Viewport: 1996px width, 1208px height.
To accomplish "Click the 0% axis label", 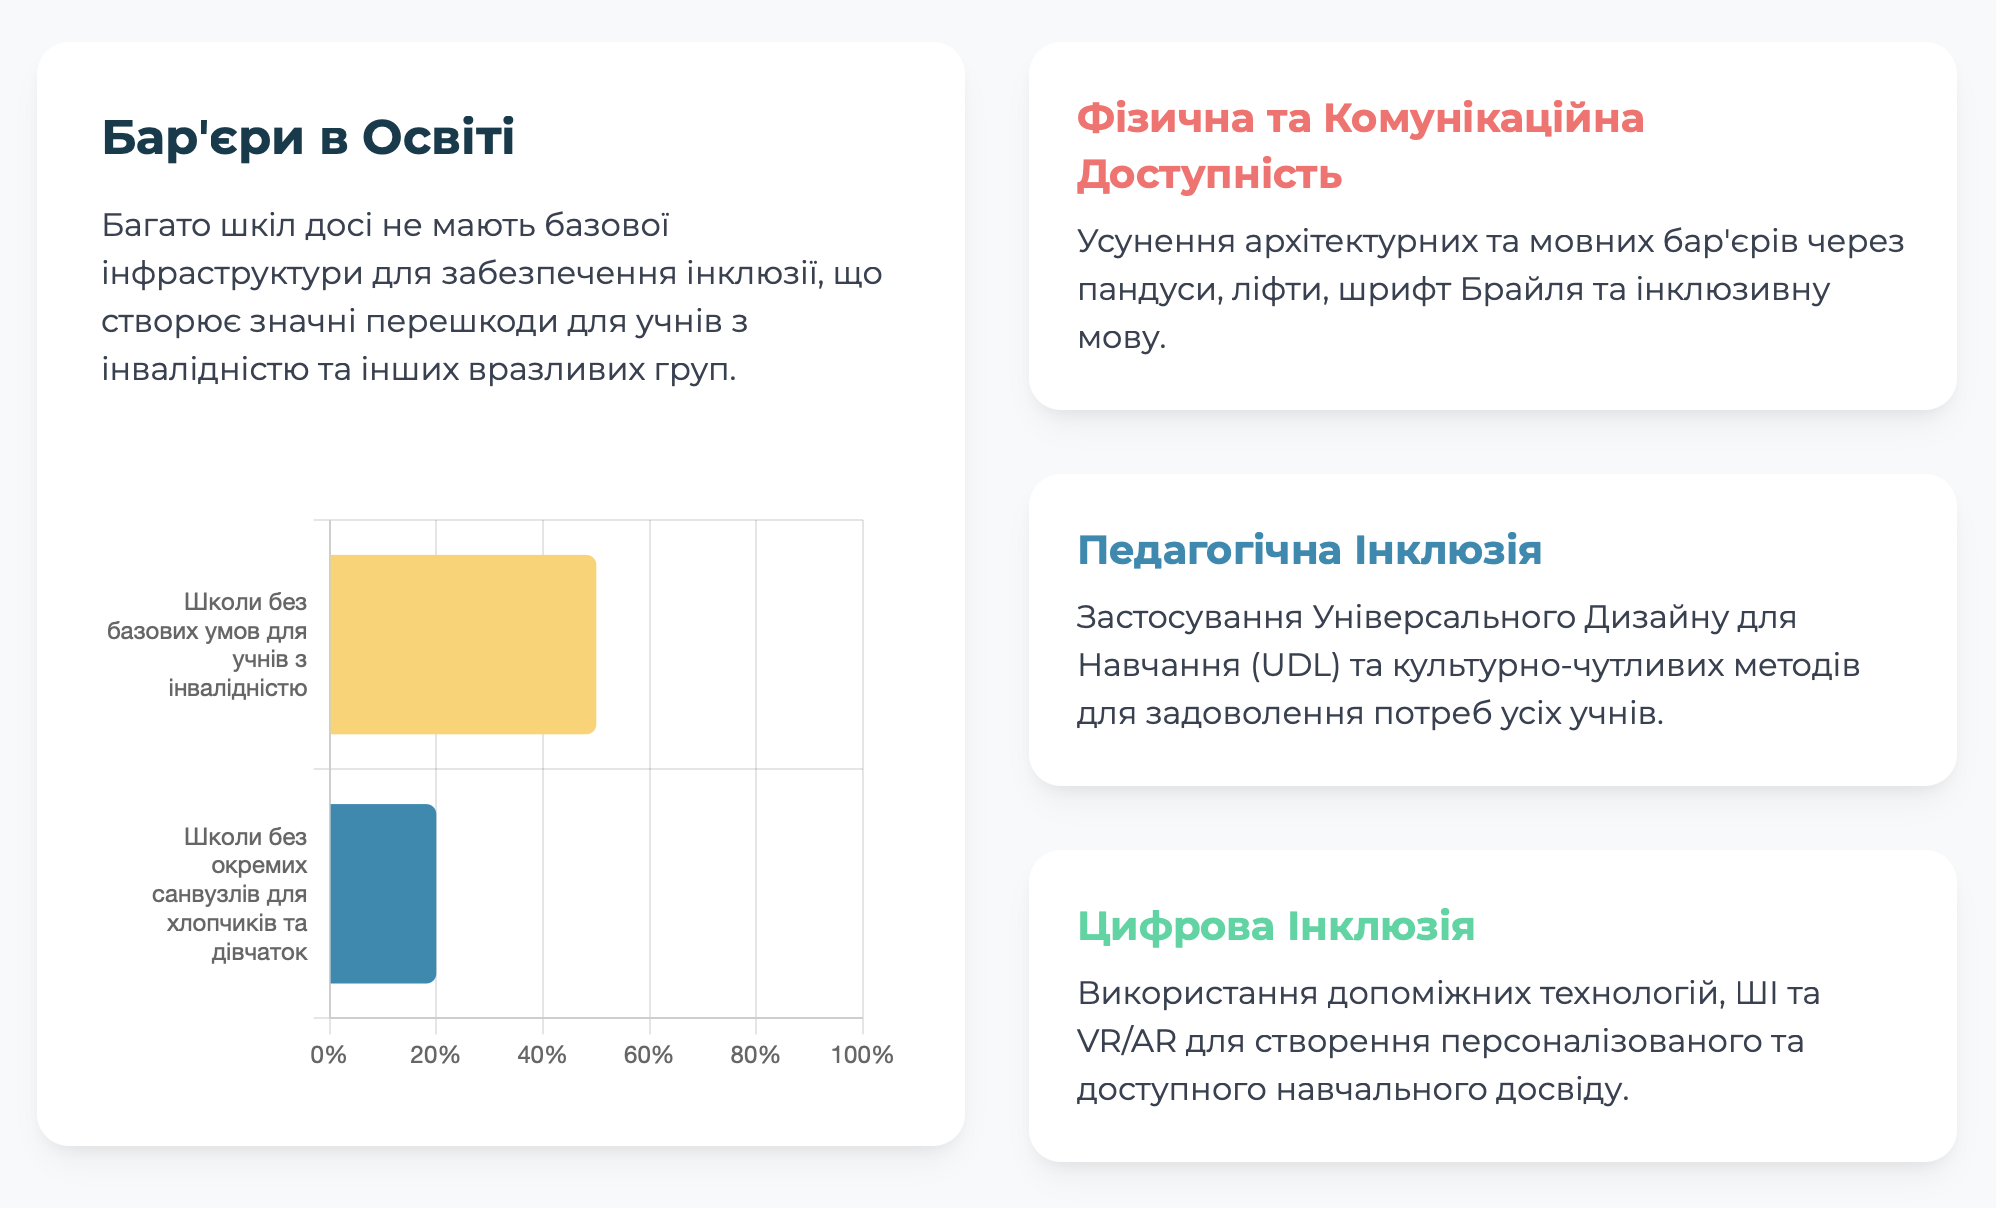I will point(329,1055).
